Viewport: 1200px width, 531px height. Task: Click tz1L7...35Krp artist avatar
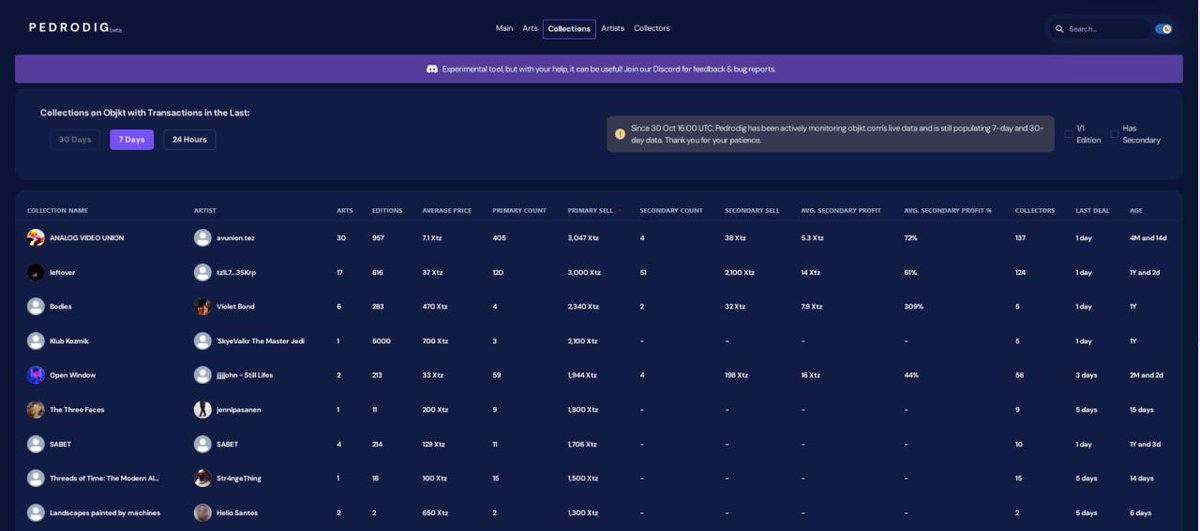203,272
